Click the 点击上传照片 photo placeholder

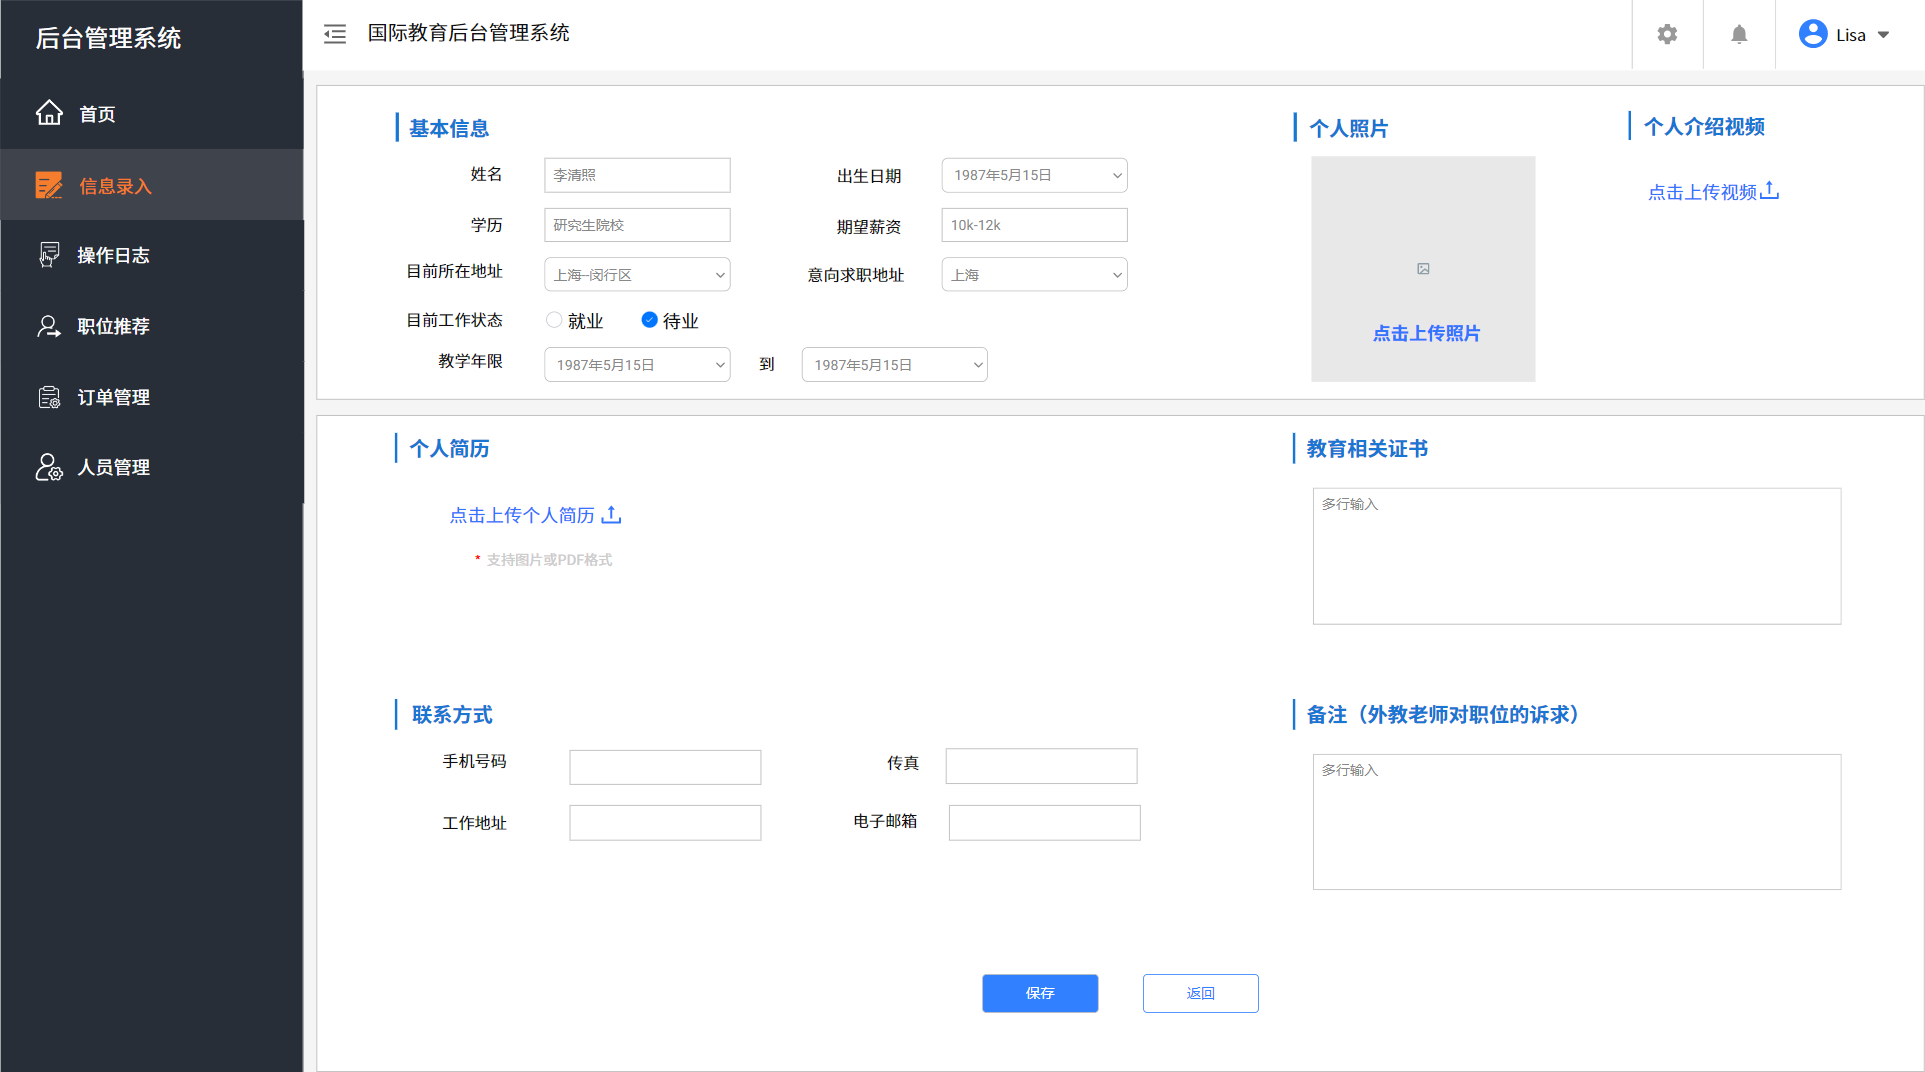click(1423, 269)
